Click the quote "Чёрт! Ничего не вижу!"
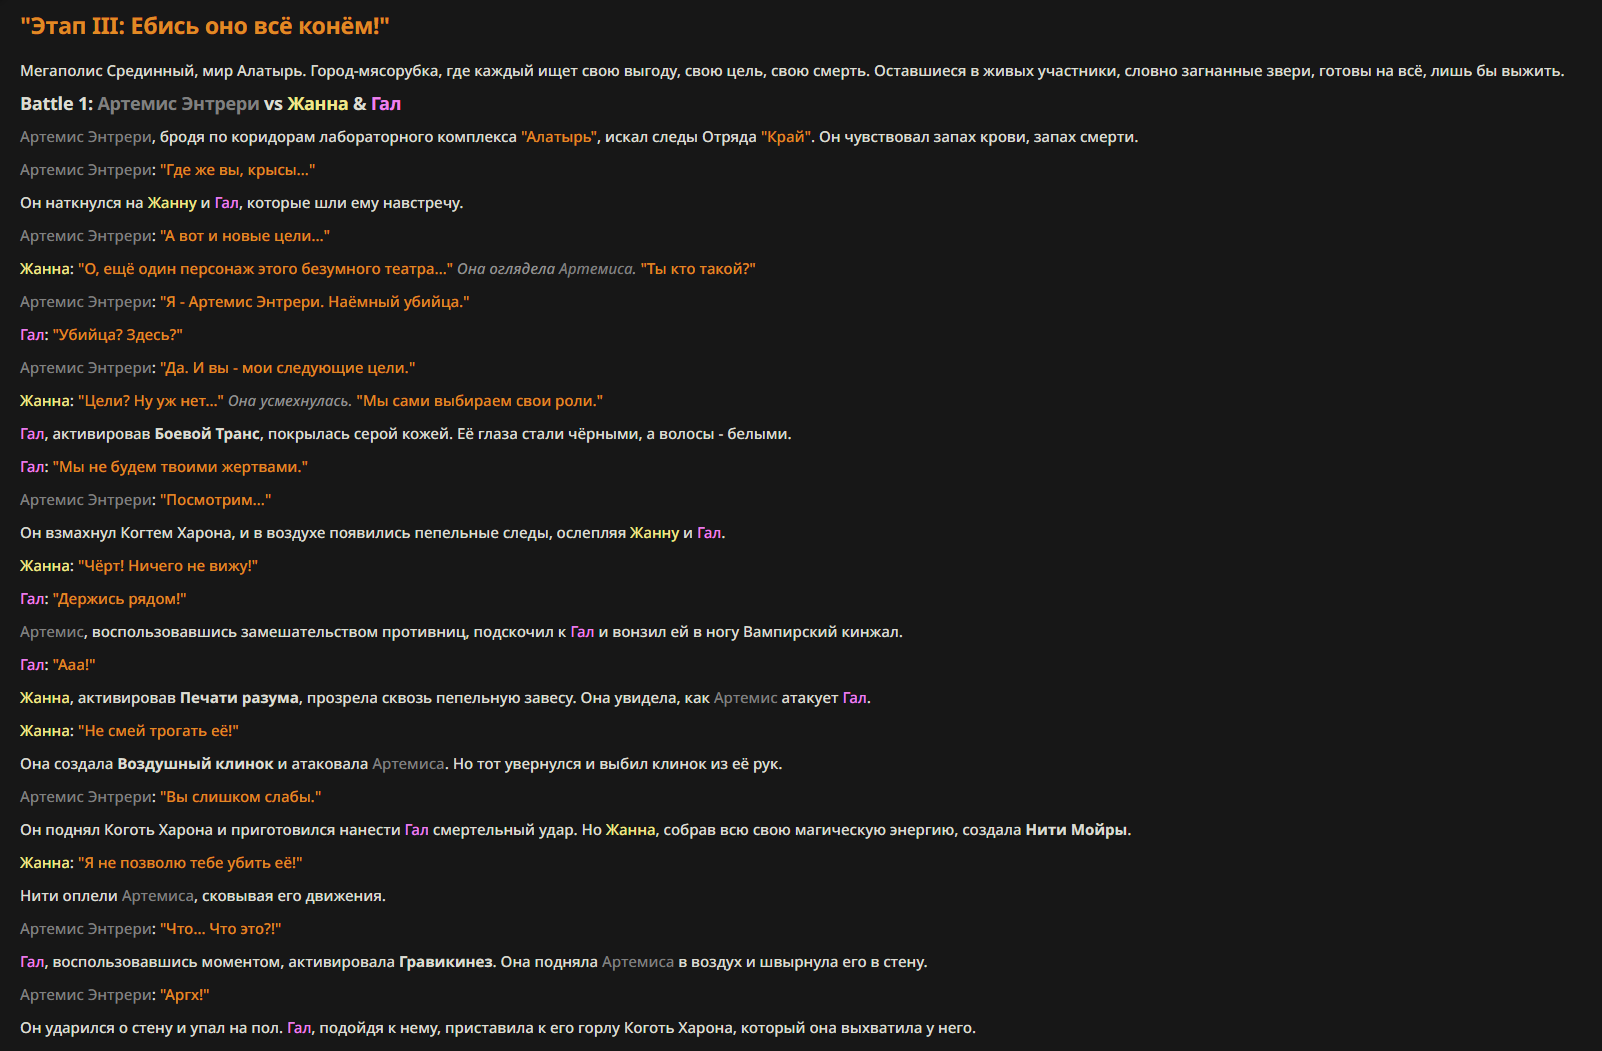This screenshot has height=1051, width=1602. click(x=168, y=566)
